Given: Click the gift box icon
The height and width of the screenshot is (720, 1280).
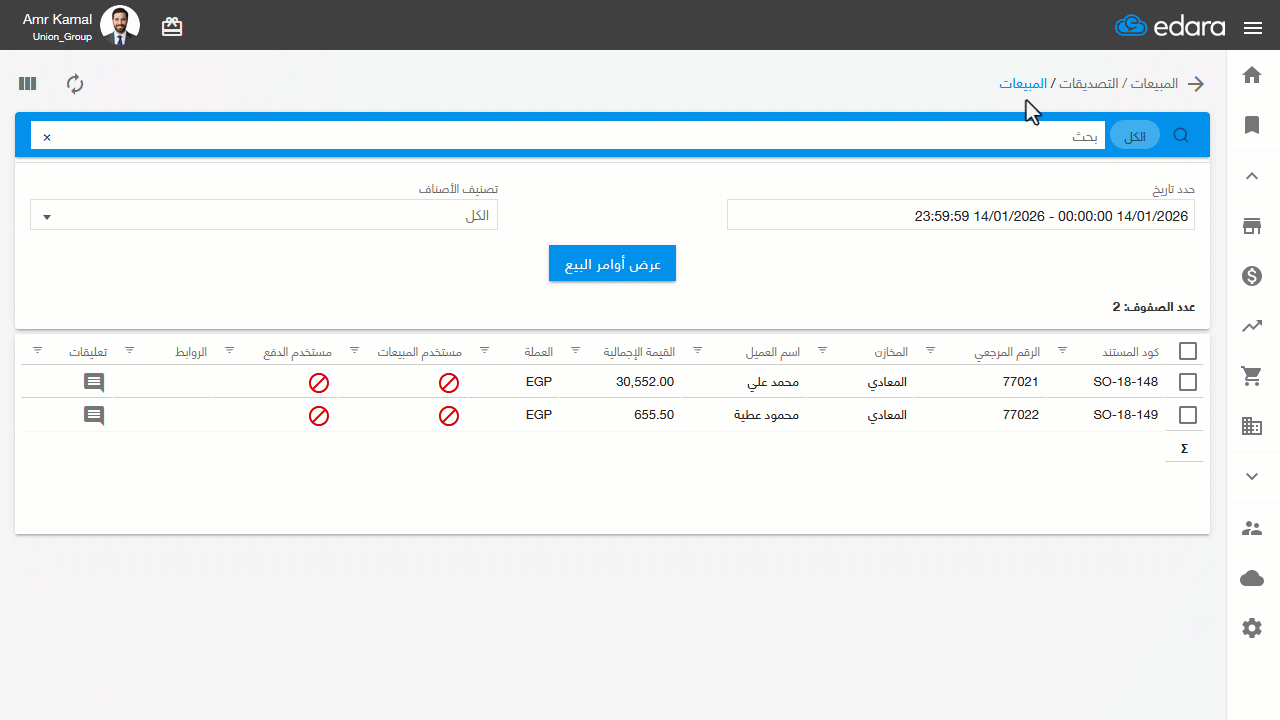Looking at the screenshot, I should [172, 27].
